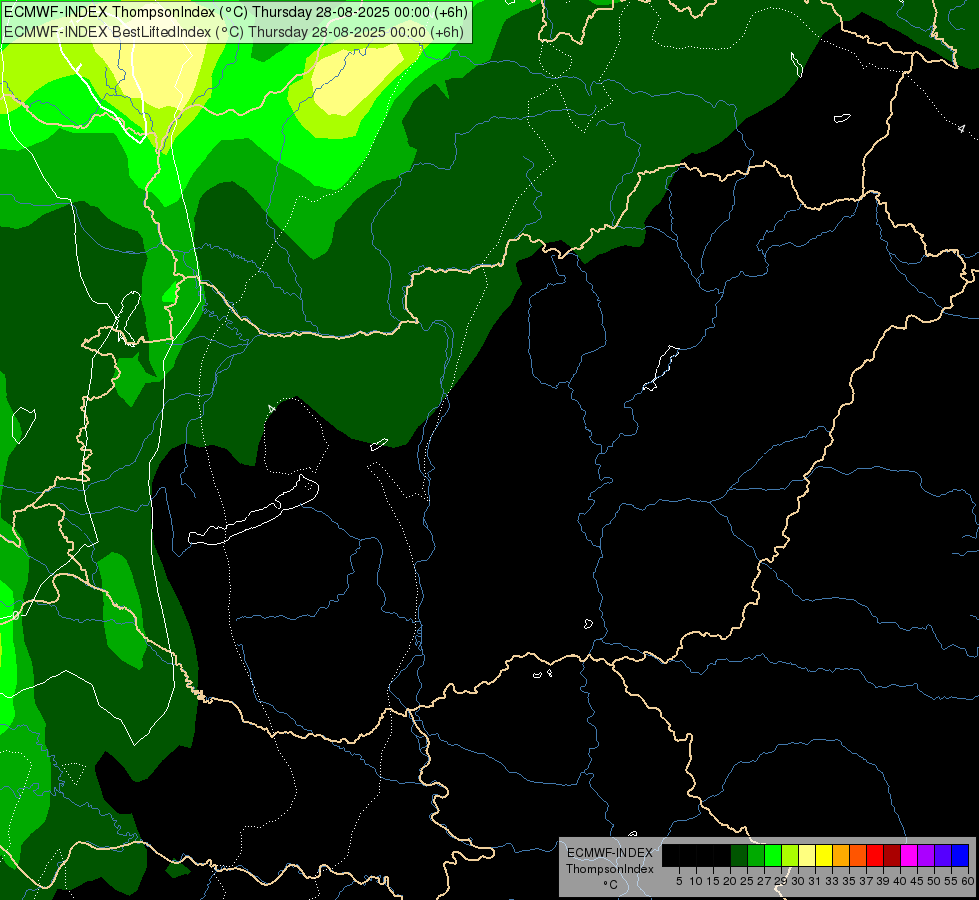Click the legend scale value 31
Viewport: 979px width, 900px height.
[x=815, y=881]
